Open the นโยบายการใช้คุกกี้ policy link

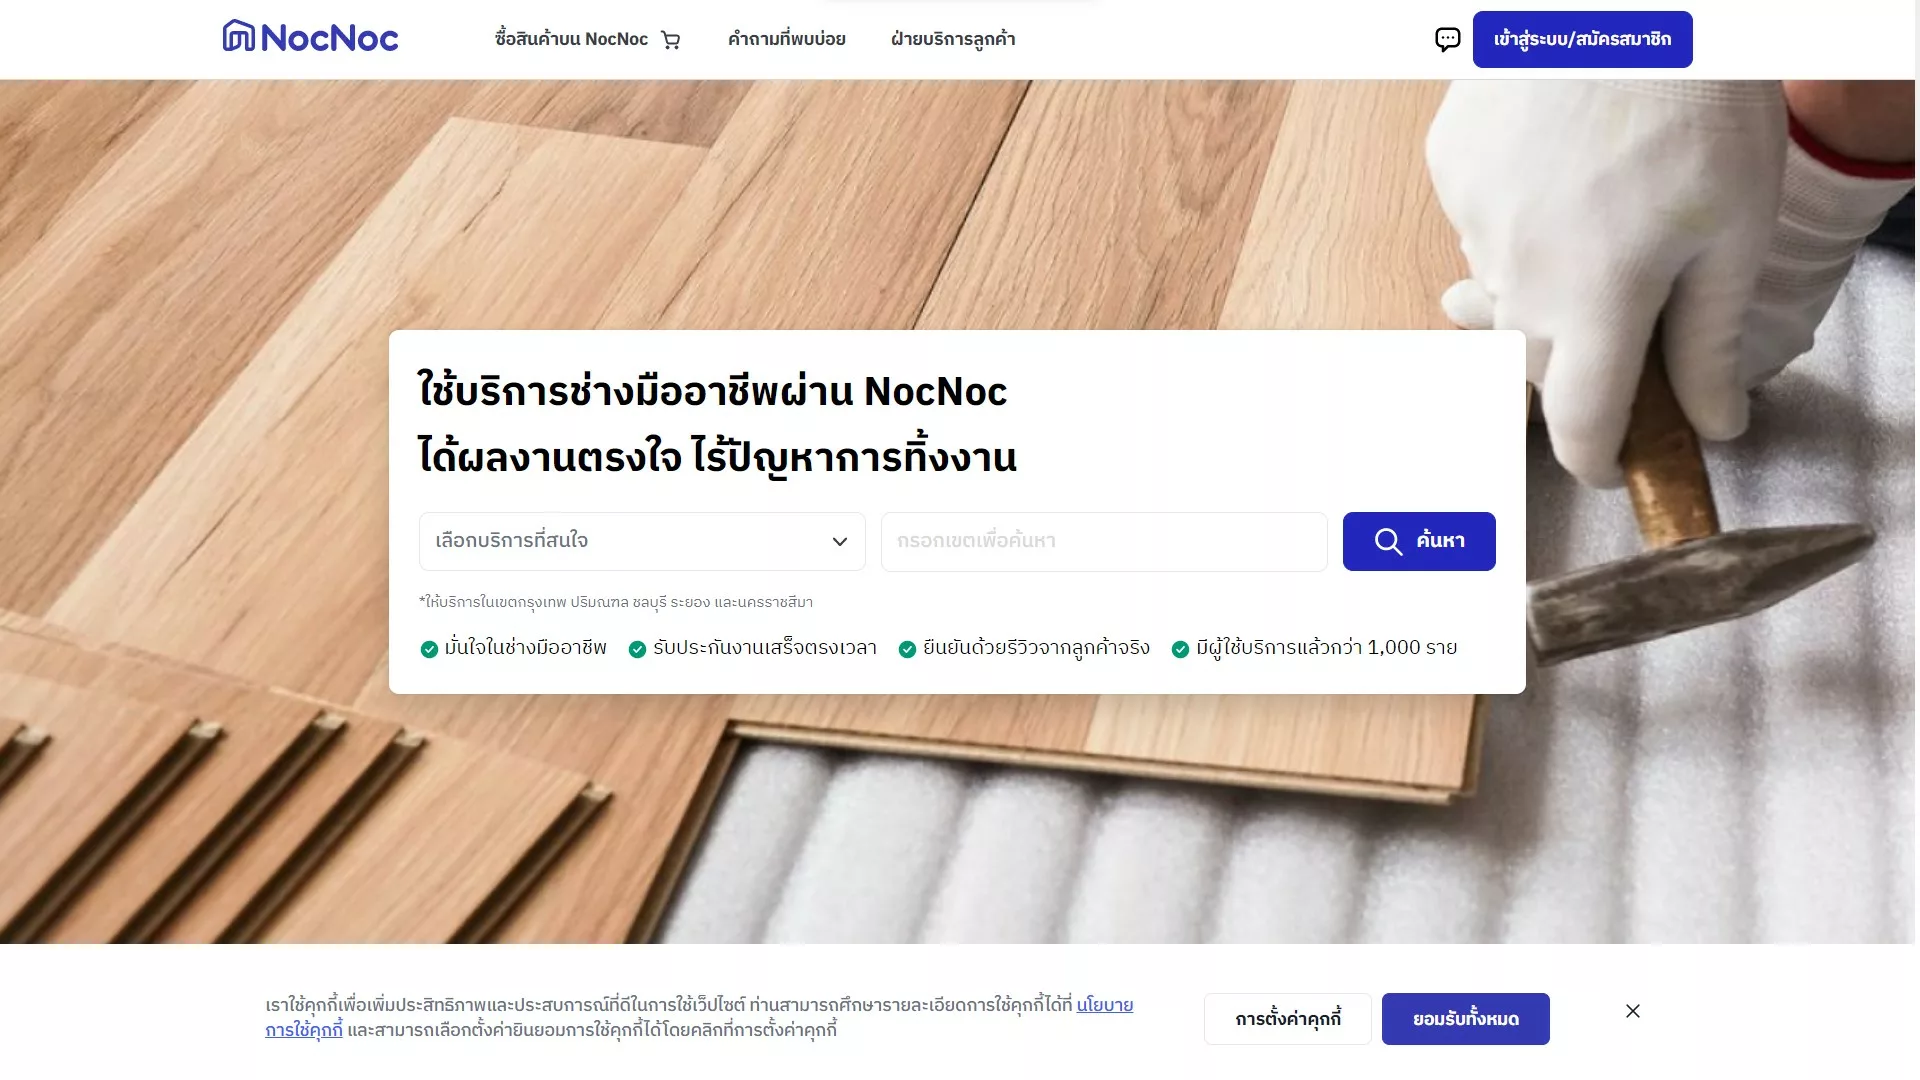click(1104, 1005)
